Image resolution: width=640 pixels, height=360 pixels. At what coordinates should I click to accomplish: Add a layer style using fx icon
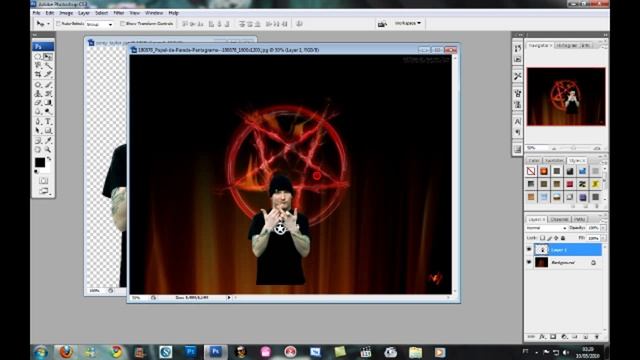point(542,337)
